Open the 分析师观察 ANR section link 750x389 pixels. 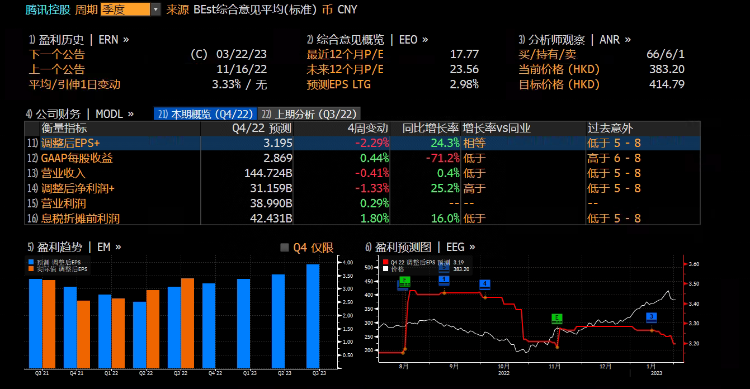tap(574, 40)
